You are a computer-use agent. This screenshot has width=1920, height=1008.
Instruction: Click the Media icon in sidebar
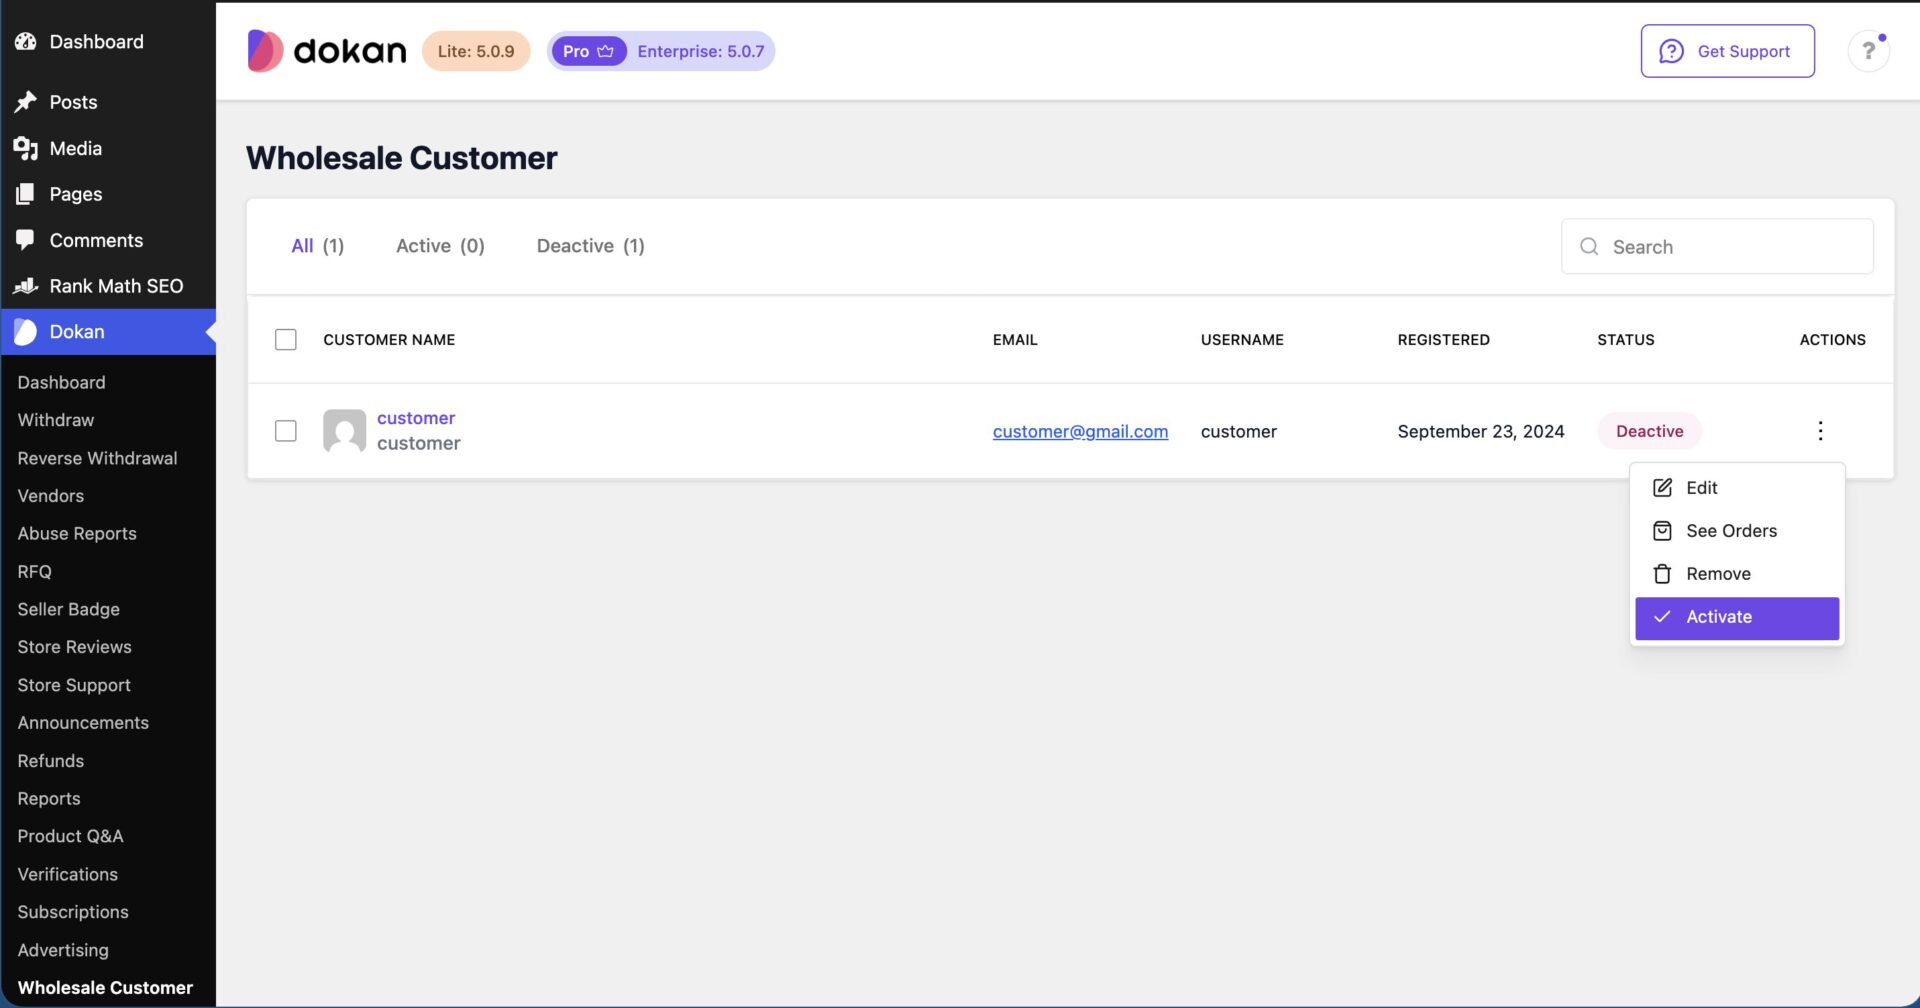[26, 148]
